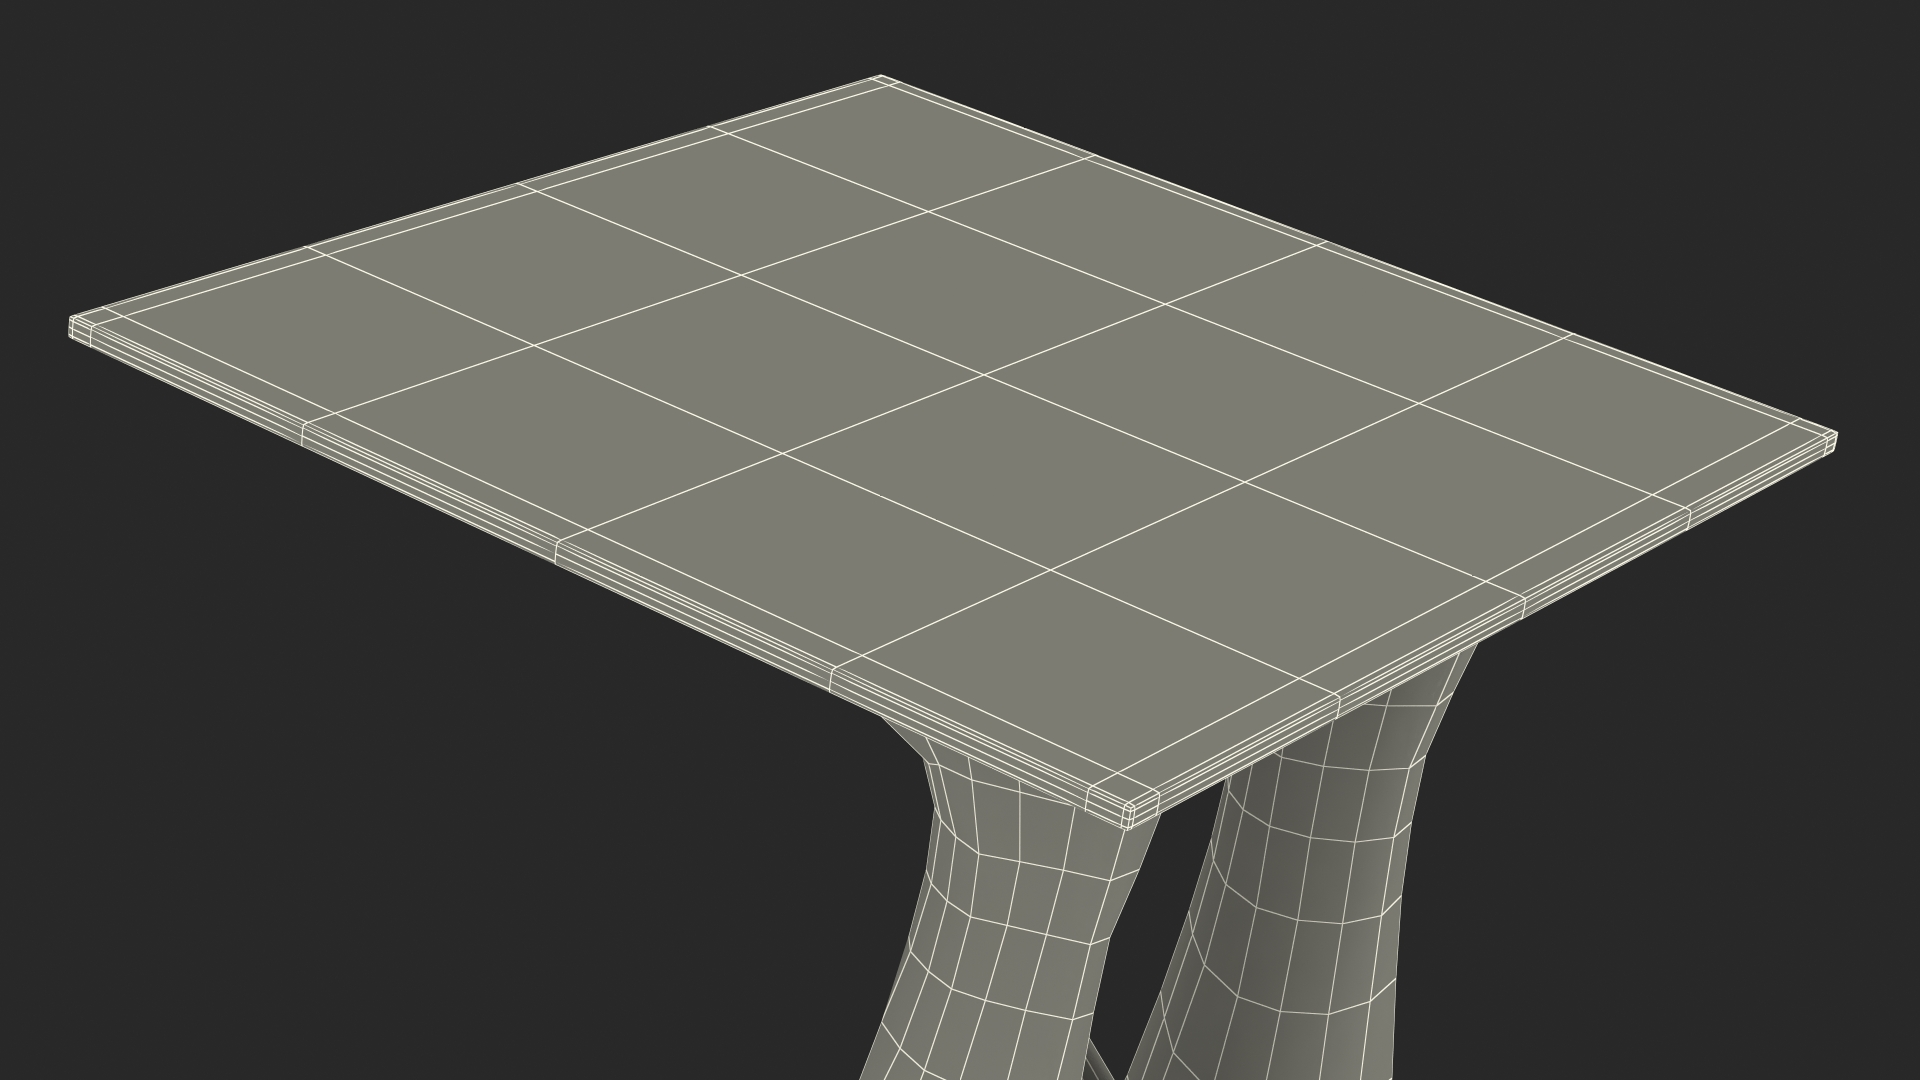Image resolution: width=1920 pixels, height=1080 pixels.
Task: Click the empty background right of the legs
Action: [1700, 850]
